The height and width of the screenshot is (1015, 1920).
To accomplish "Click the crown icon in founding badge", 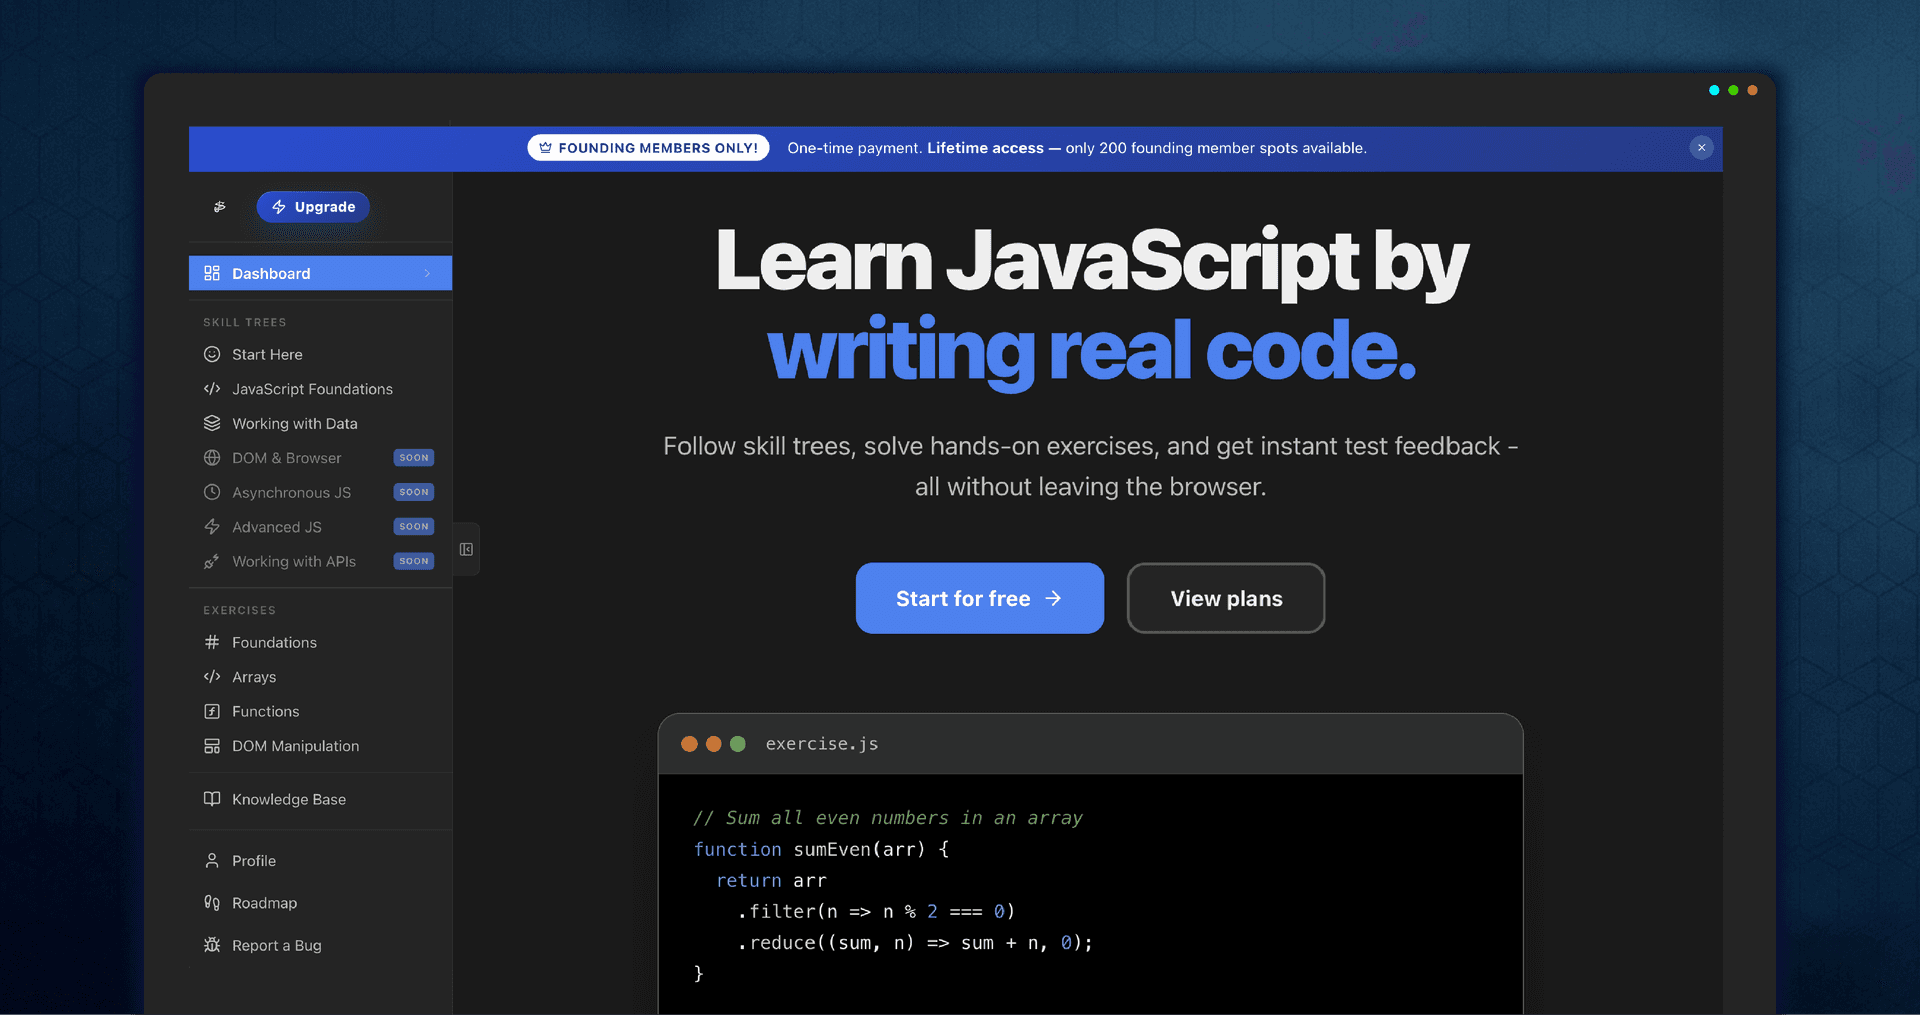I will (546, 148).
